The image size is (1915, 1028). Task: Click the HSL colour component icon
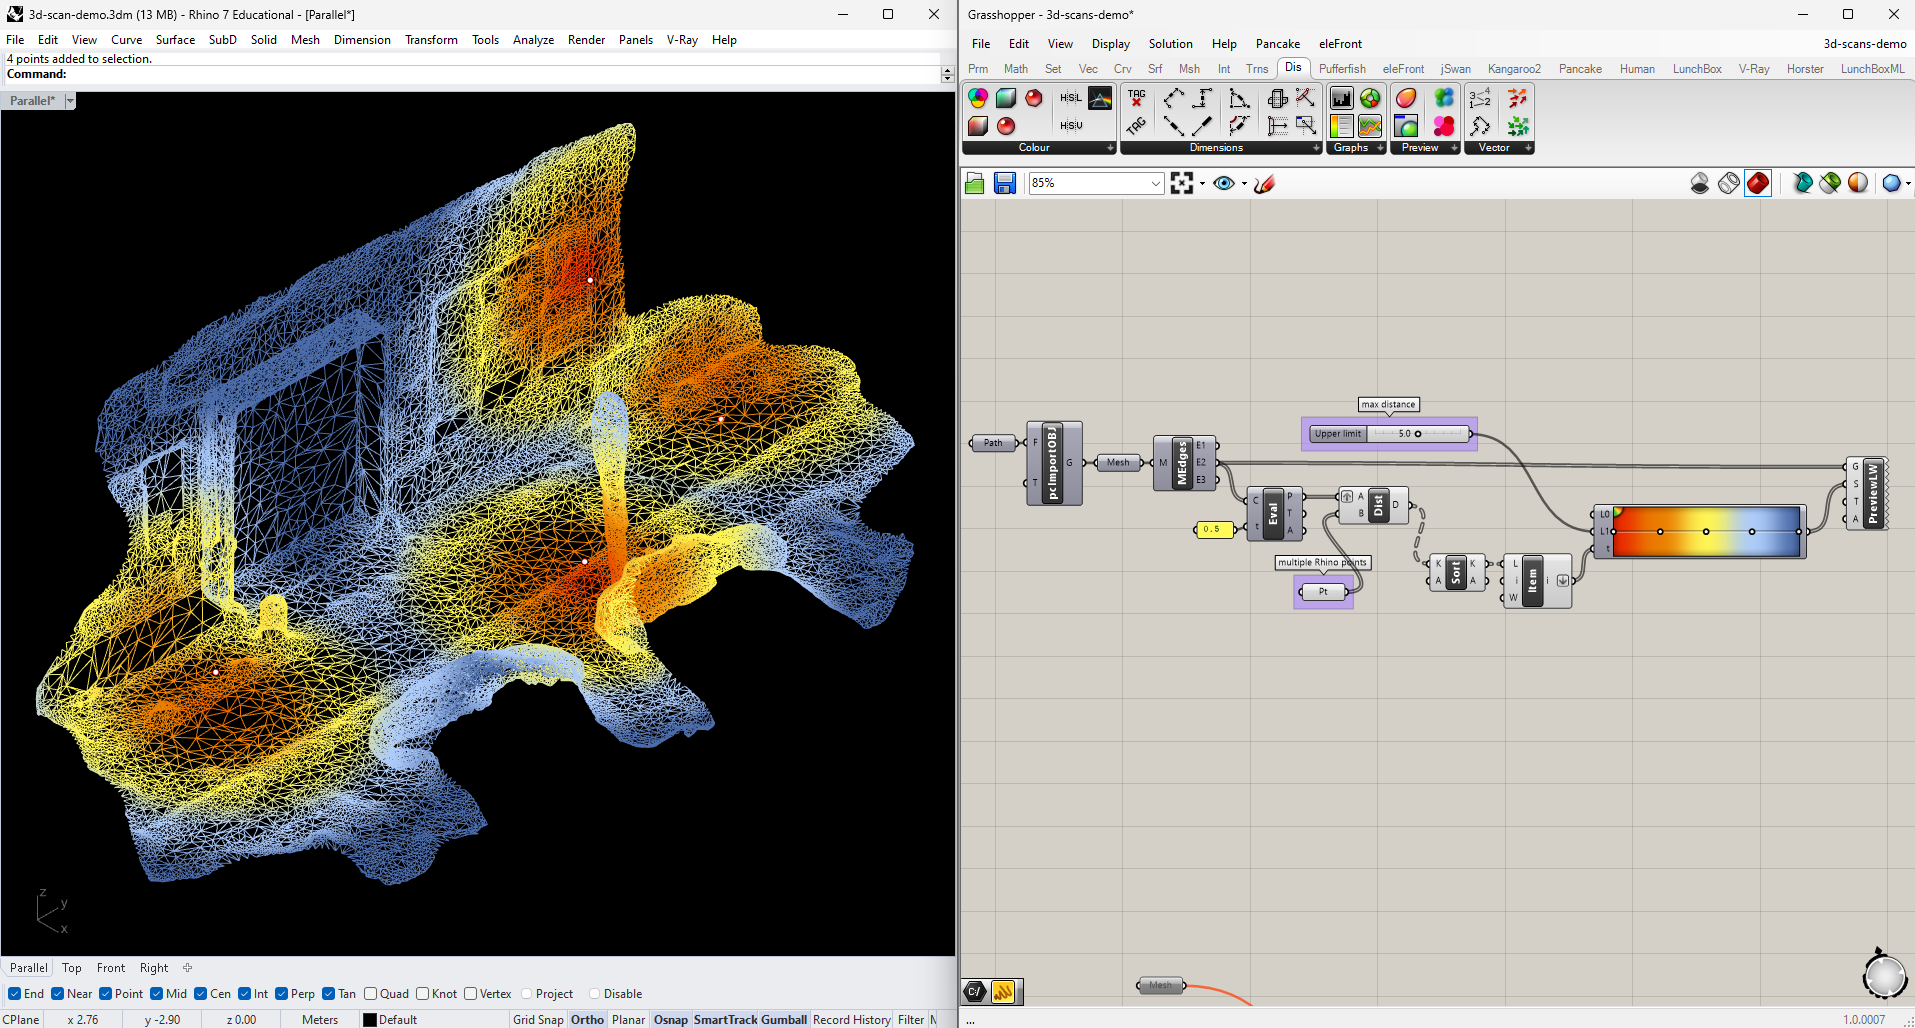pyautogui.click(x=1070, y=97)
